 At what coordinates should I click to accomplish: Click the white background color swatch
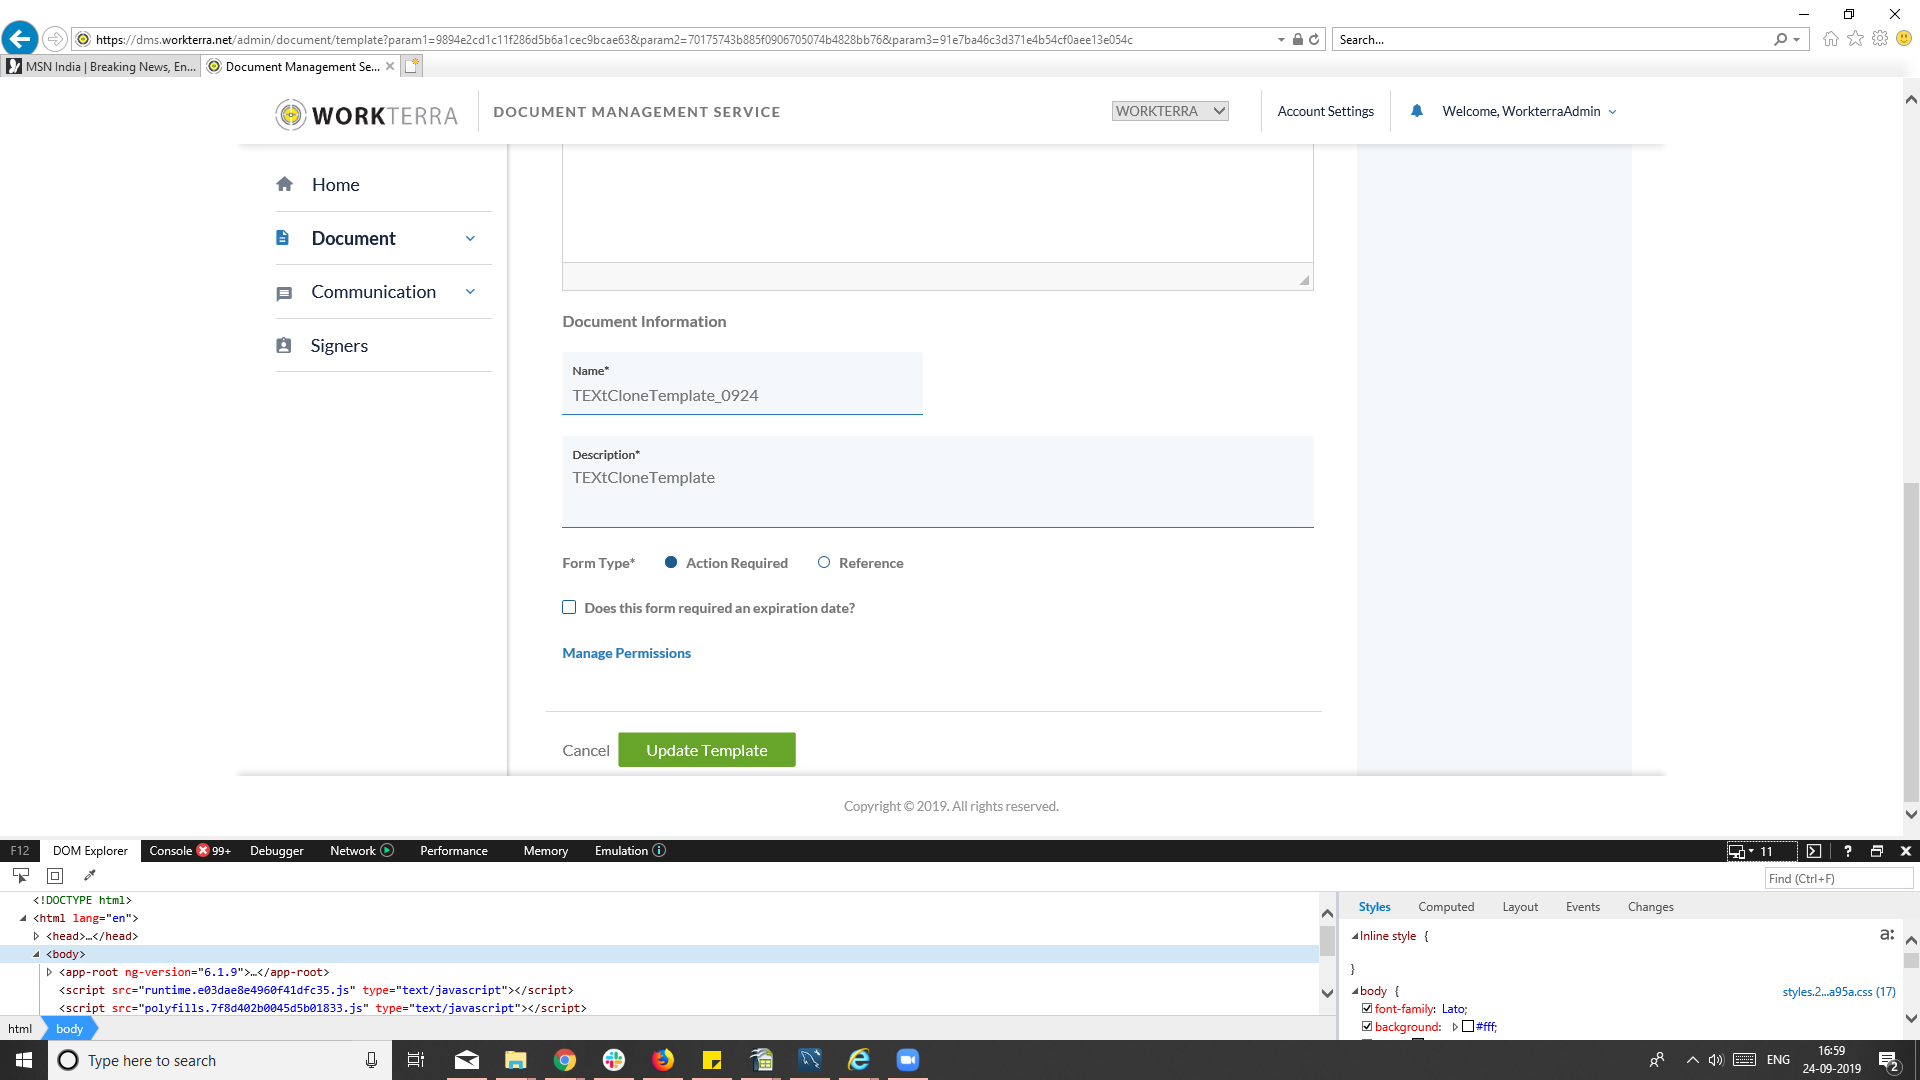point(1468,1026)
